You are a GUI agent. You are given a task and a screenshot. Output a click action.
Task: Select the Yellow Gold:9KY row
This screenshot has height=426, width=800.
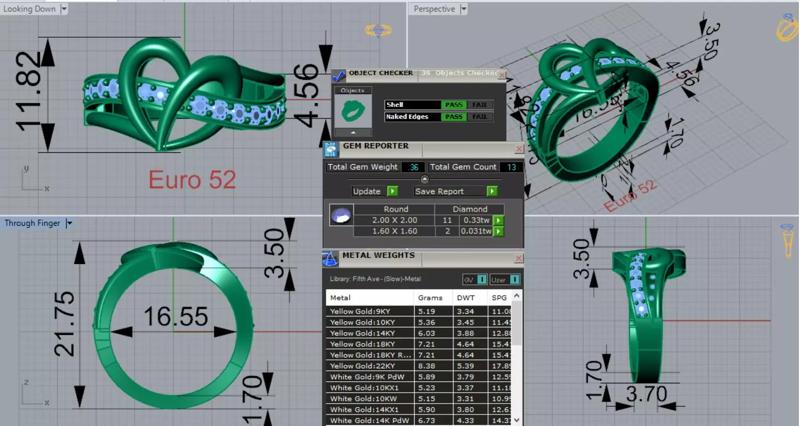tap(419, 311)
